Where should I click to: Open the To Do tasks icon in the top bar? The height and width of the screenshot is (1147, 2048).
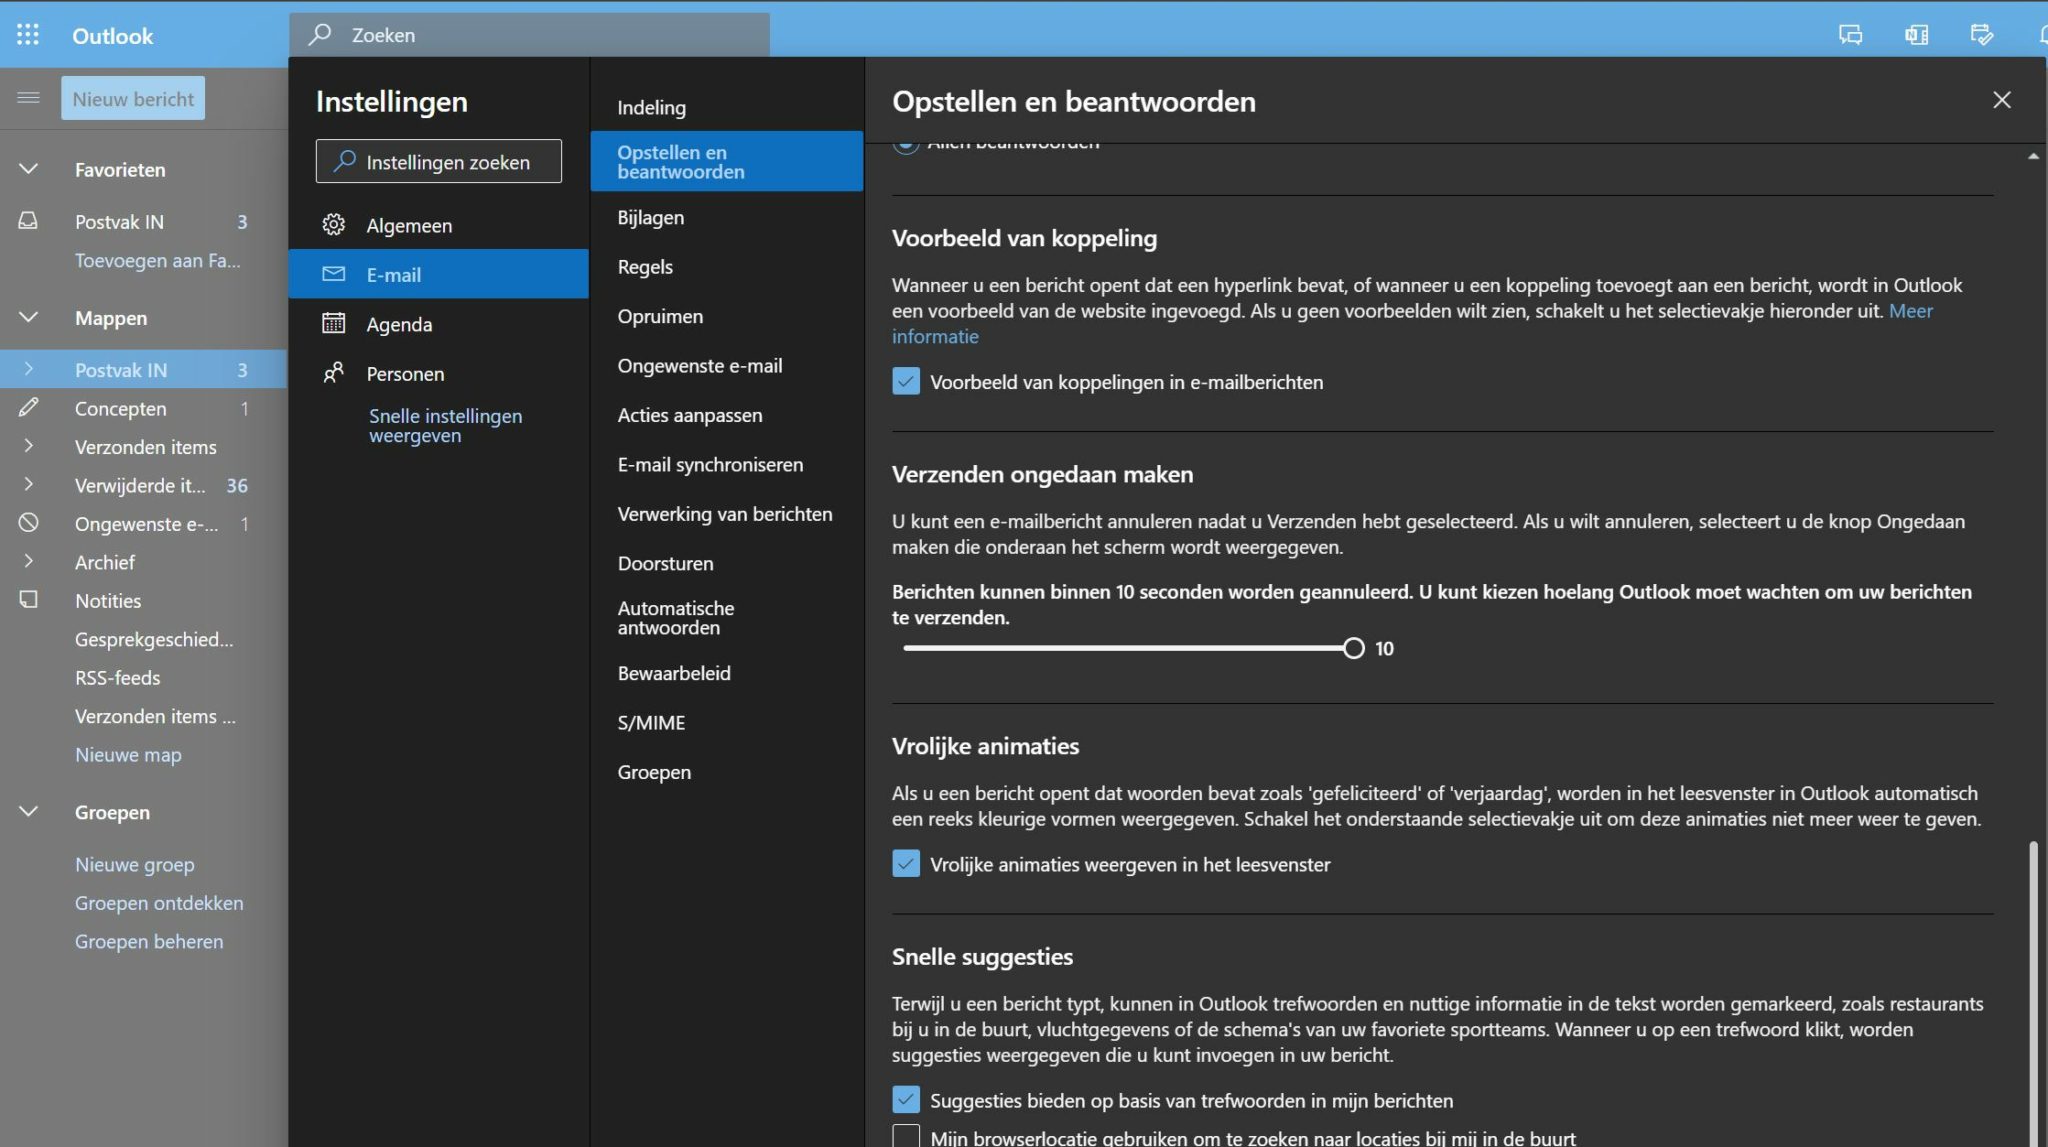pyautogui.click(x=1981, y=34)
